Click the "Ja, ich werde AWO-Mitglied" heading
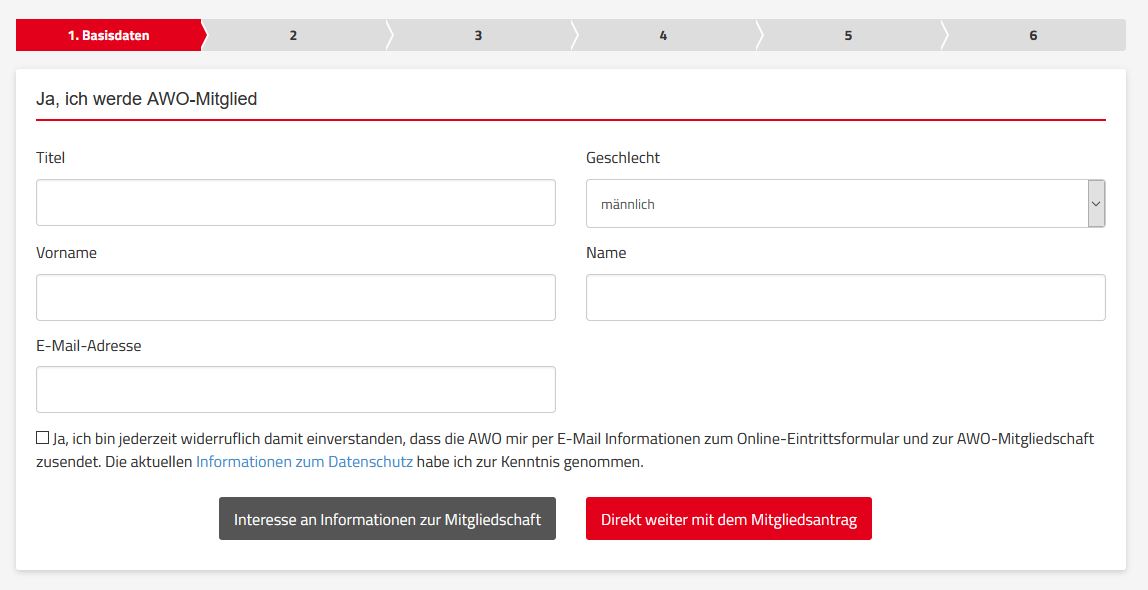Screen dimensions: 1148x590 (146, 99)
